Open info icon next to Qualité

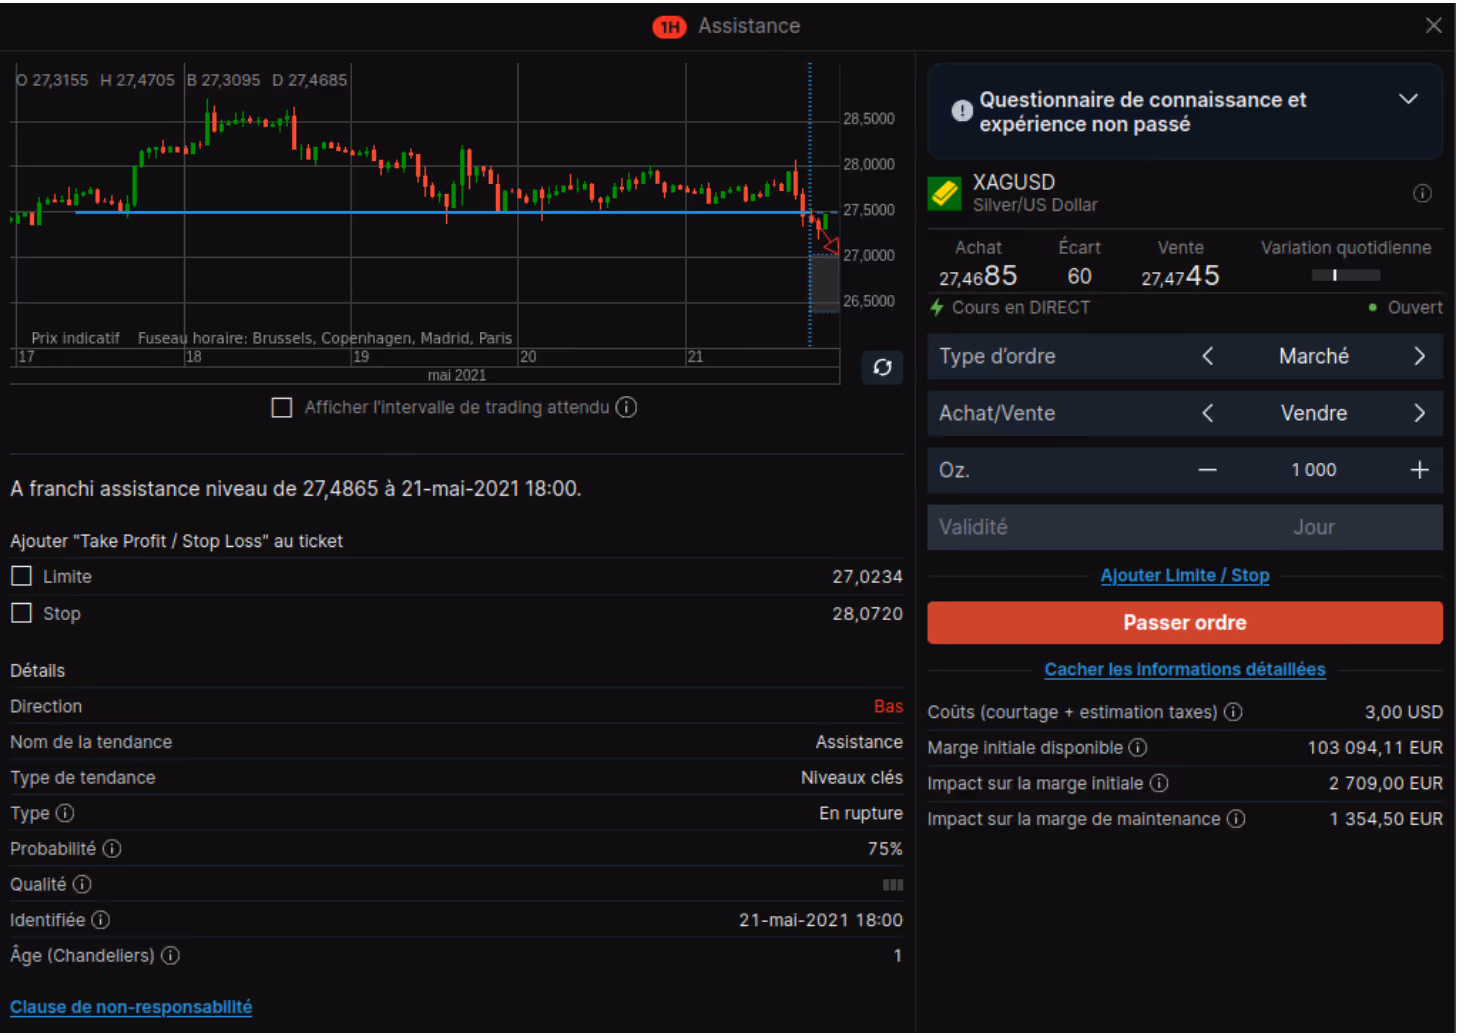[82, 885]
